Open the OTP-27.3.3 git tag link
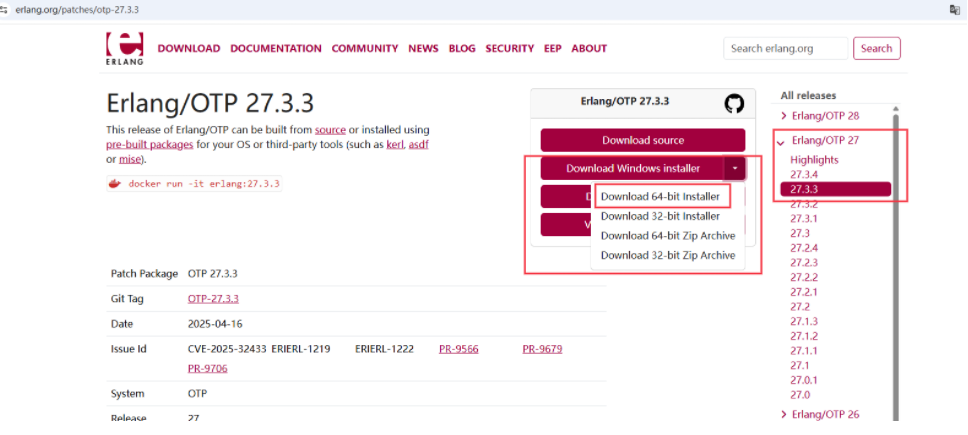The width and height of the screenshot is (968, 435). pos(213,299)
